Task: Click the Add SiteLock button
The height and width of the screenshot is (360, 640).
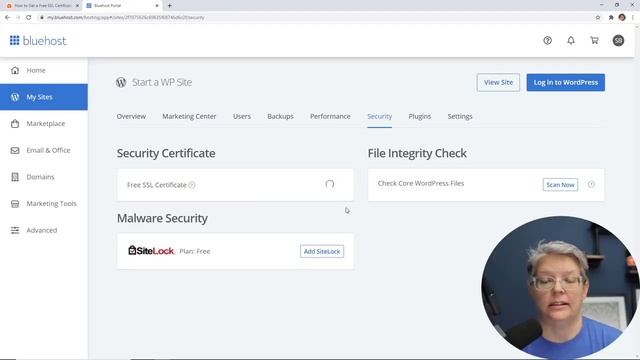Action: pyautogui.click(x=322, y=251)
